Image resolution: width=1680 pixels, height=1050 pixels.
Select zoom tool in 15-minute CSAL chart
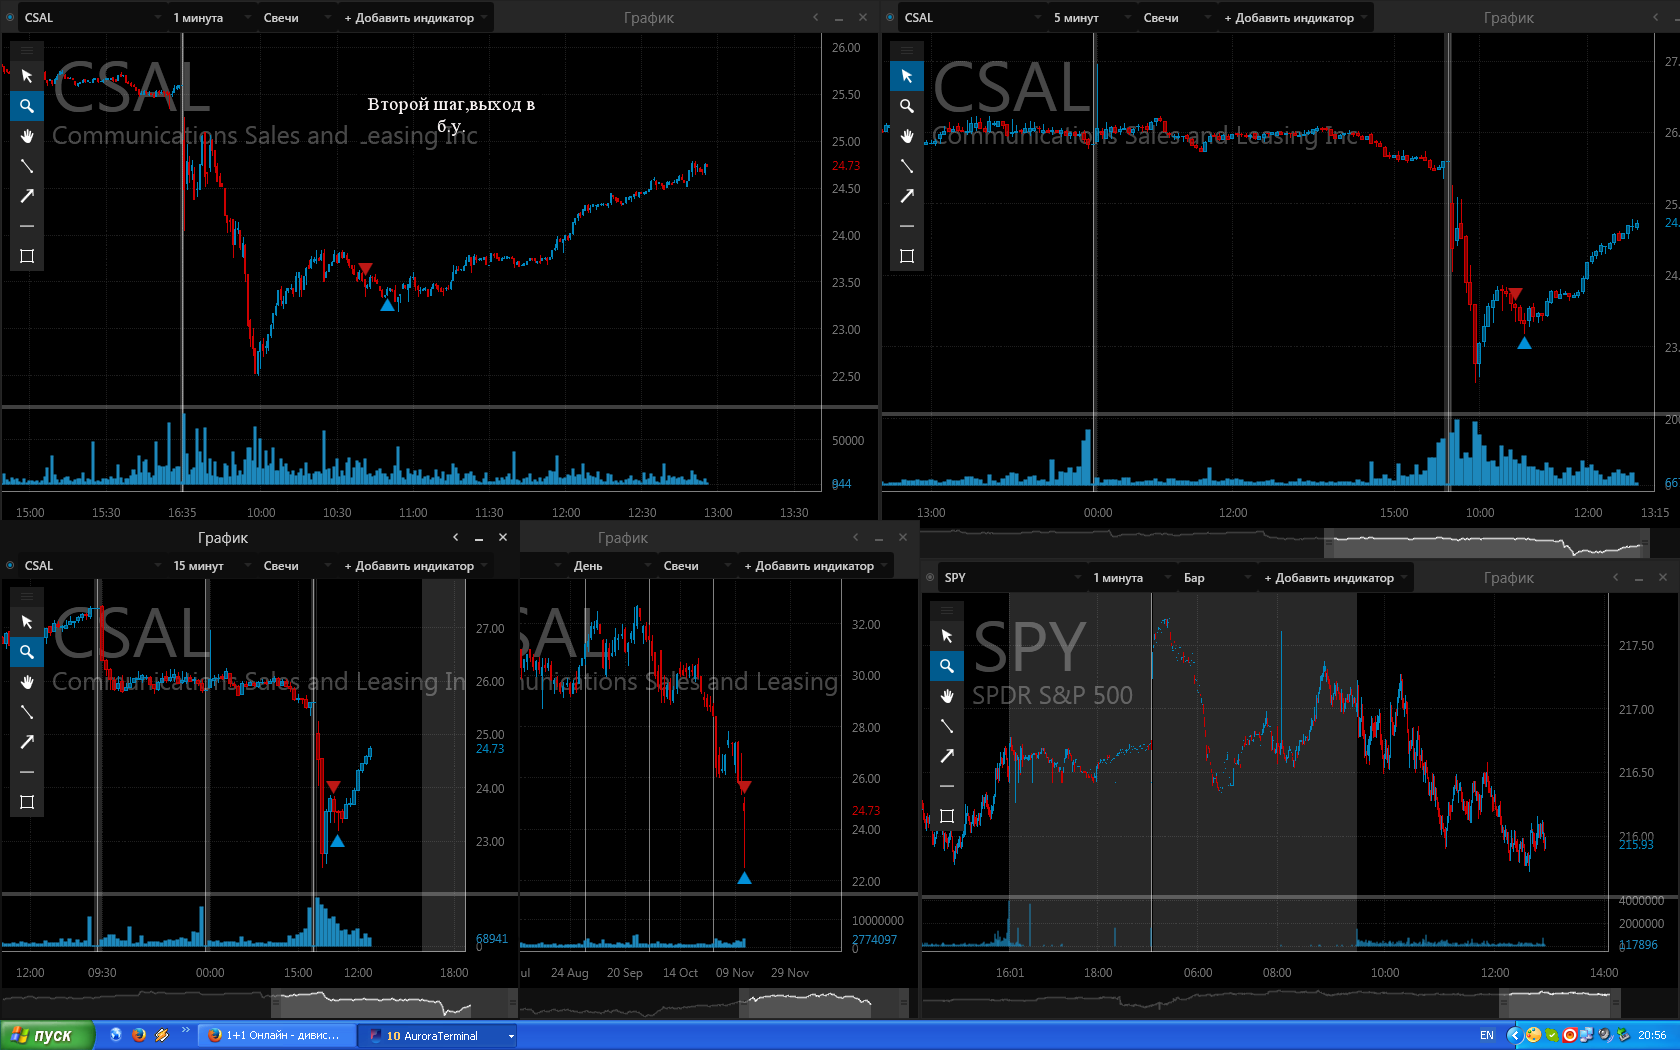[x=27, y=652]
